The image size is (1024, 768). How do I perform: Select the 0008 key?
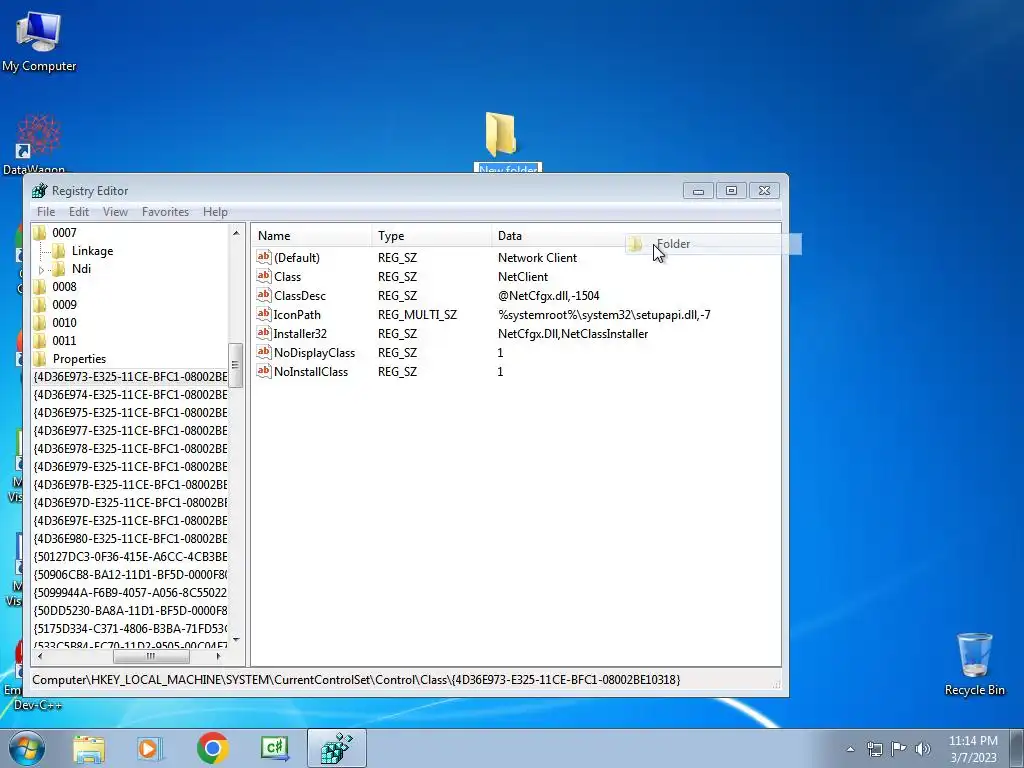point(64,287)
